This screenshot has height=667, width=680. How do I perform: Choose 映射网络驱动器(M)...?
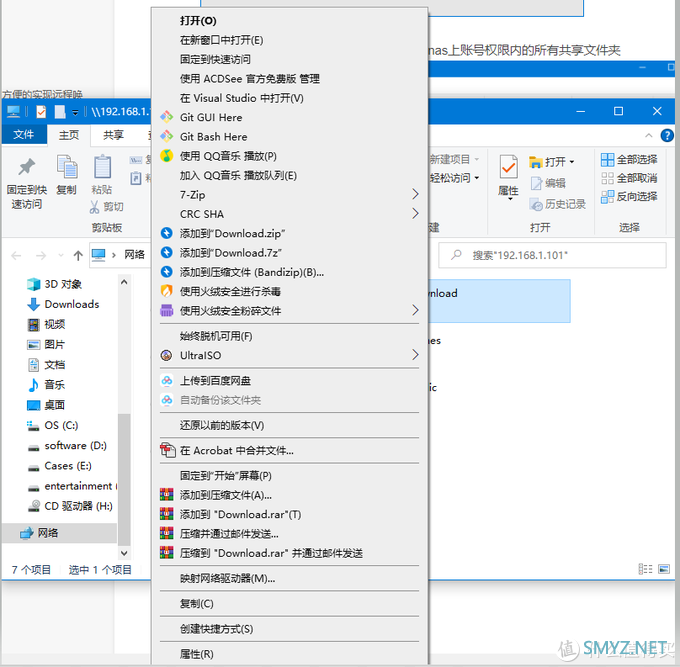coord(227,579)
